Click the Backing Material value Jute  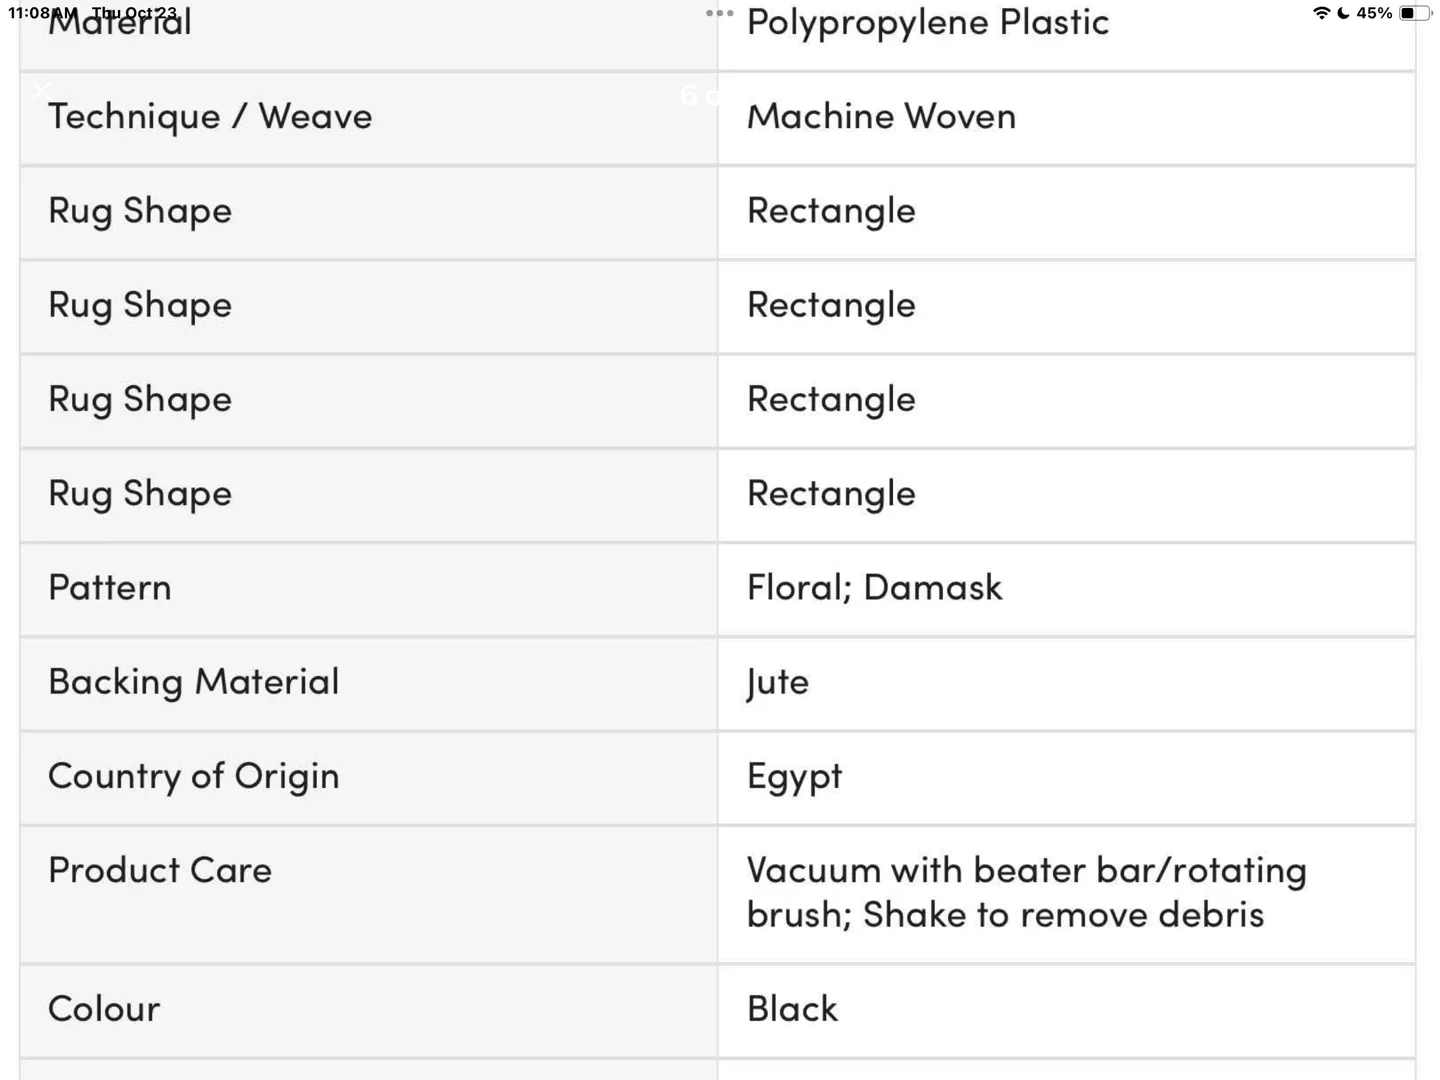(x=777, y=682)
